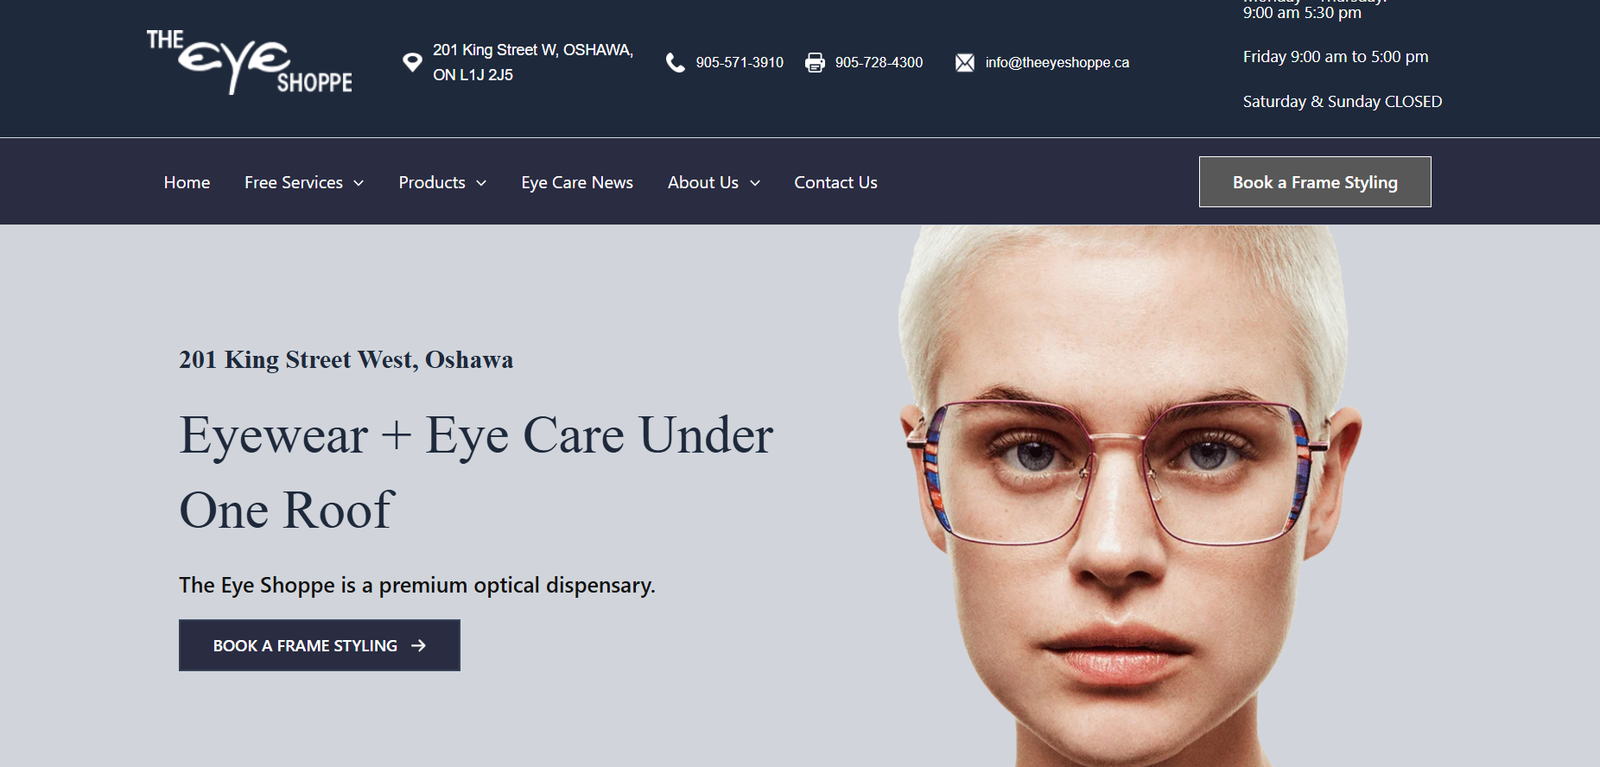Email info@theeyeshoppe.ca

(x=1057, y=62)
